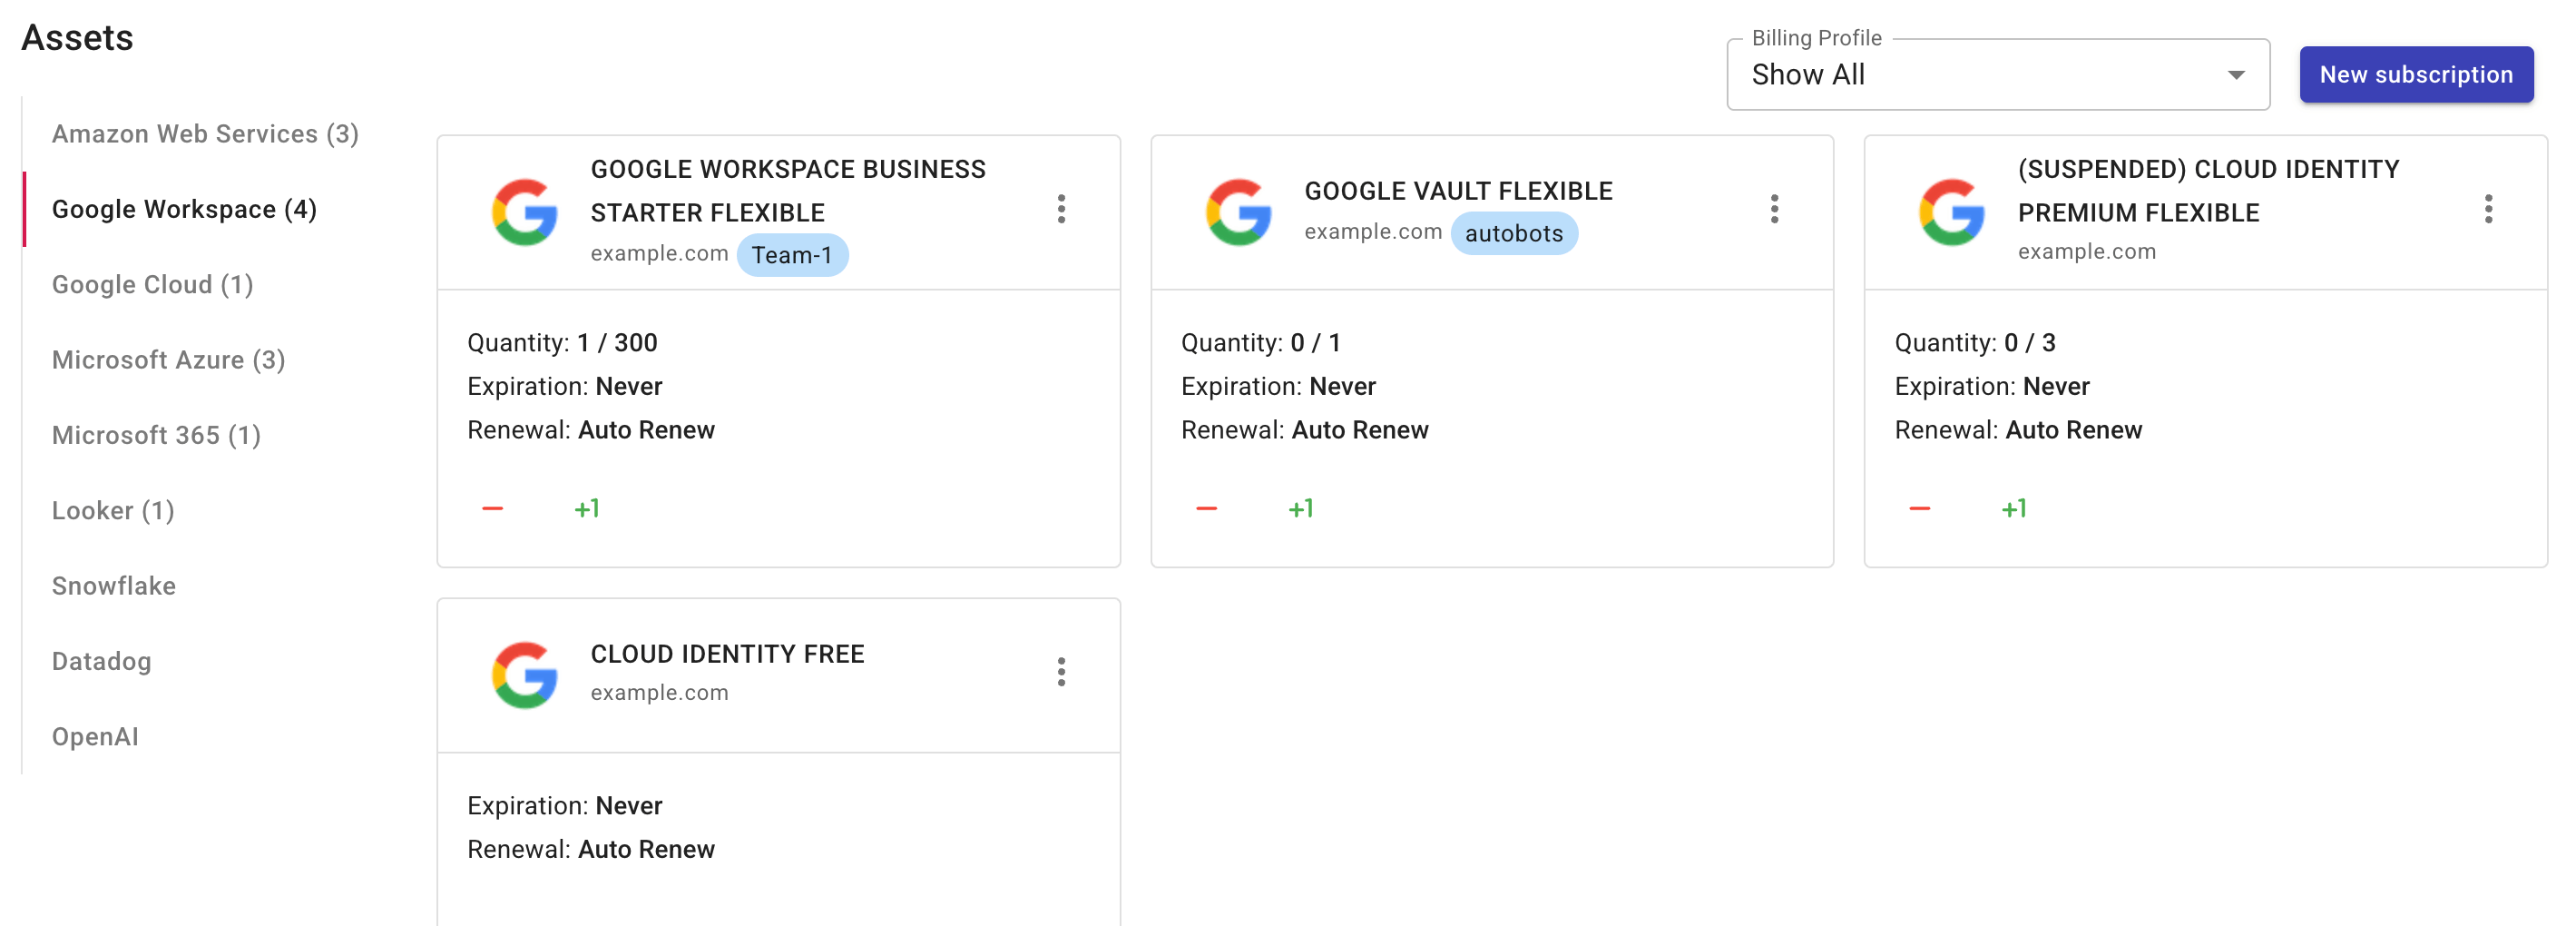Click Google Workspace Business Starter Flexible title
This screenshot has height=926, width=2576.
[x=788, y=191]
